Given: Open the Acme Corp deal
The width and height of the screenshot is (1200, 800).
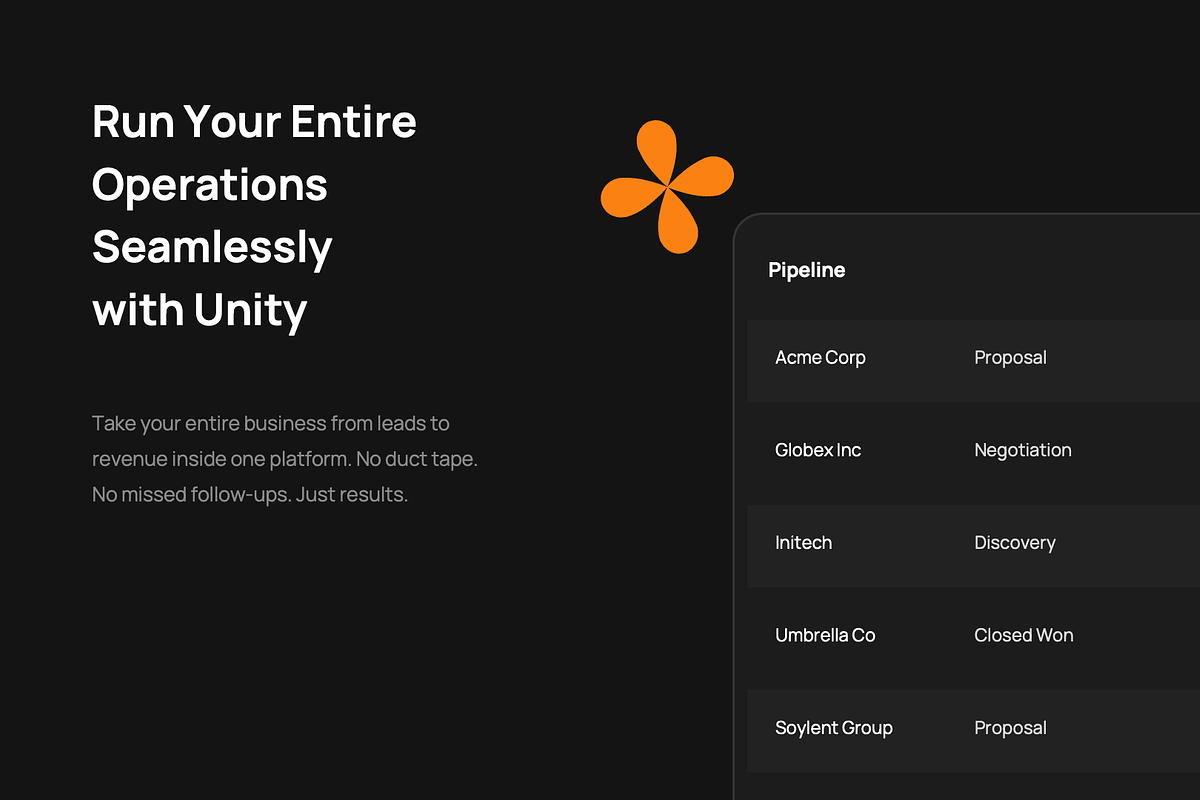Looking at the screenshot, I should 820,358.
